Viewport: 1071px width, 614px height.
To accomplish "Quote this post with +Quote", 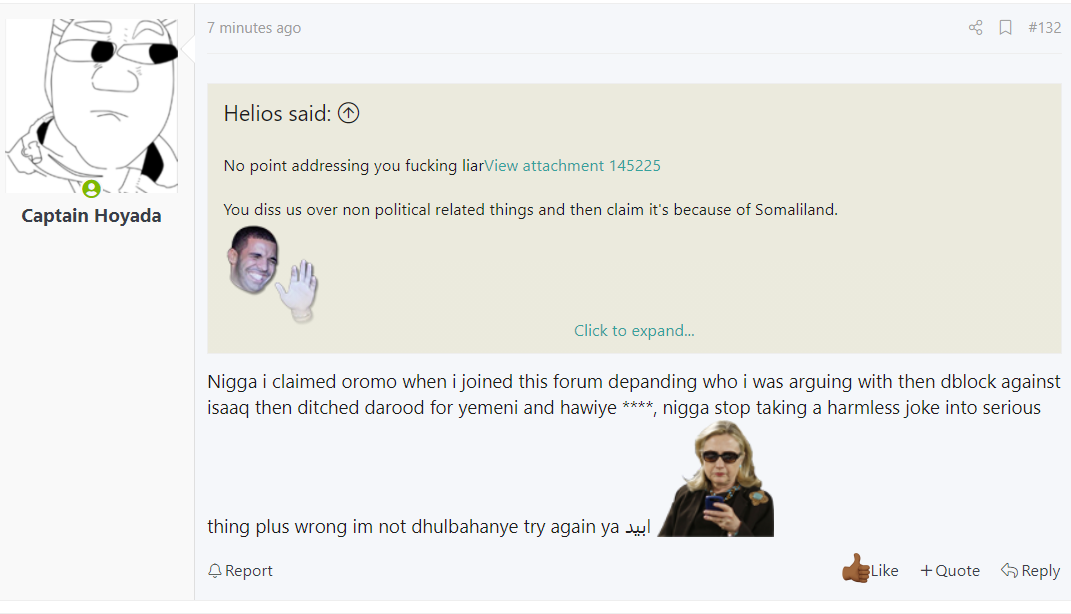I will point(950,570).
